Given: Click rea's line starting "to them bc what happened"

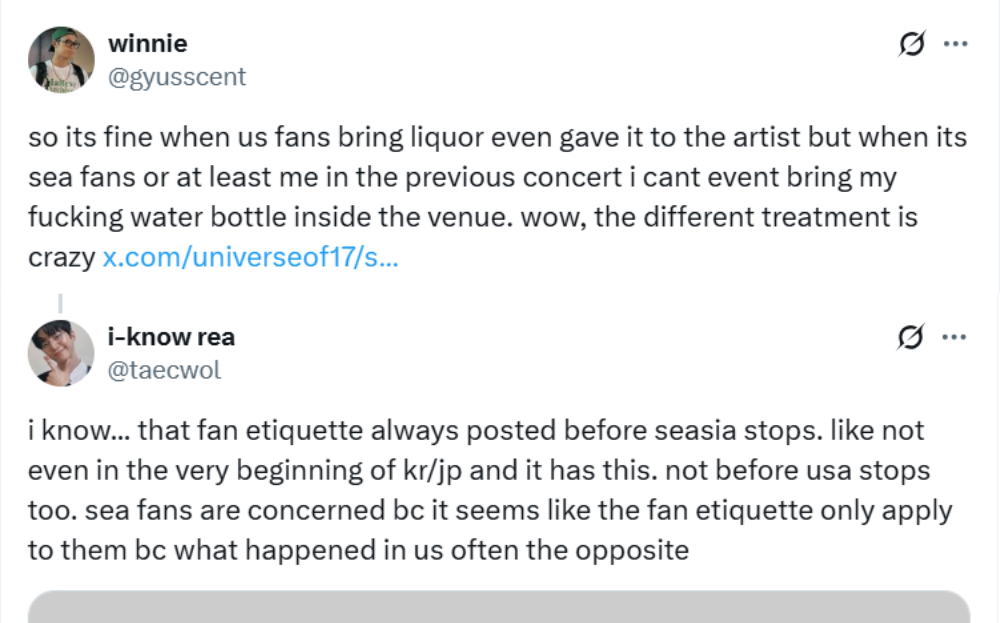Looking at the screenshot, I should [358, 551].
